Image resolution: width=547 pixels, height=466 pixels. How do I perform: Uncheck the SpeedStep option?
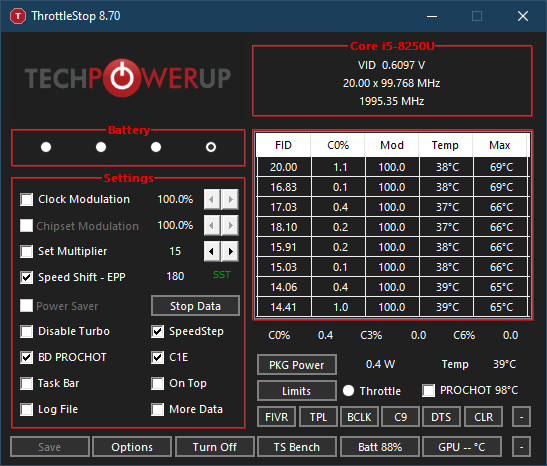pos(158,331)
